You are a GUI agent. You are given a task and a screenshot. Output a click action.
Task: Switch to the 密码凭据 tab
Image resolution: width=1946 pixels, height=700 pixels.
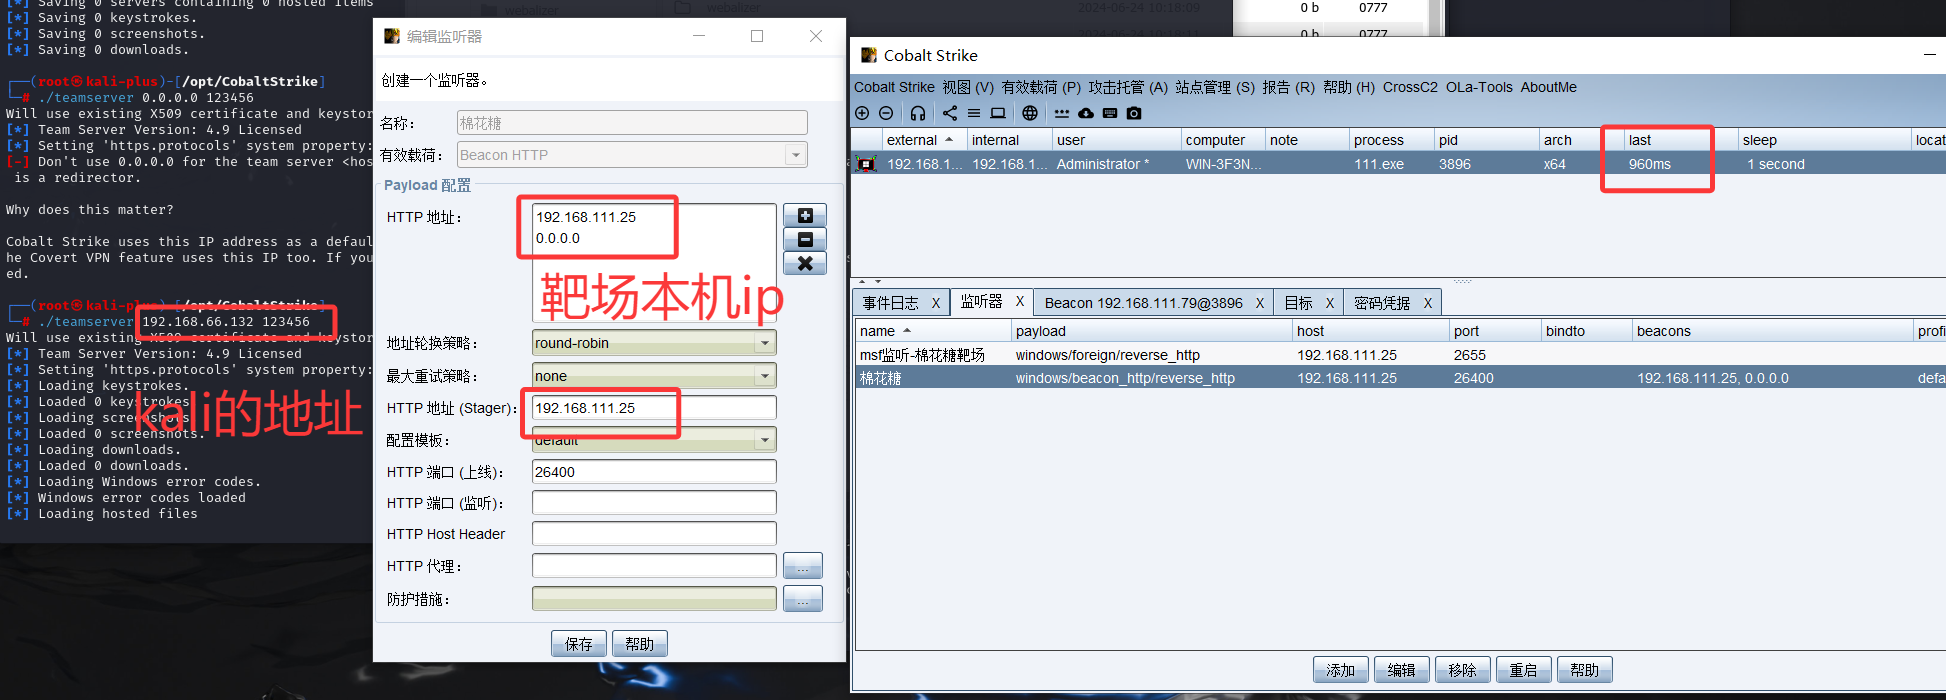[x=1382, y=303]
